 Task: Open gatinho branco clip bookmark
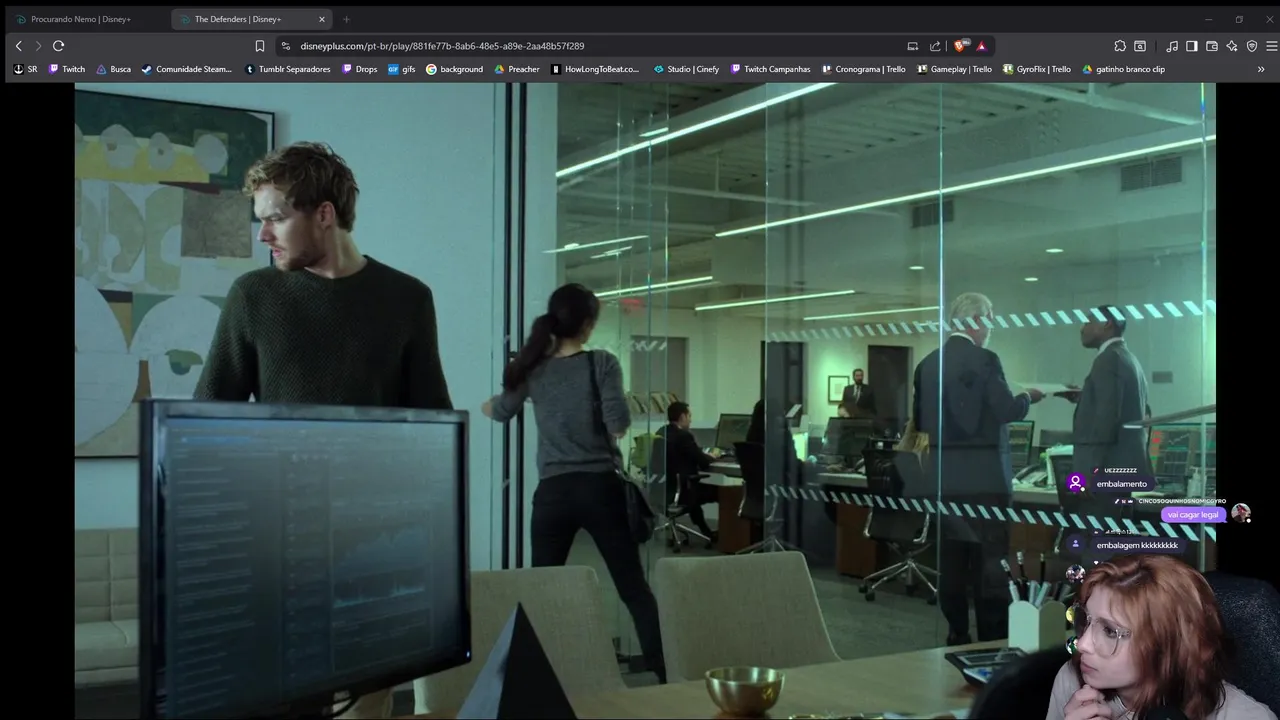[x=1123, y=69]
